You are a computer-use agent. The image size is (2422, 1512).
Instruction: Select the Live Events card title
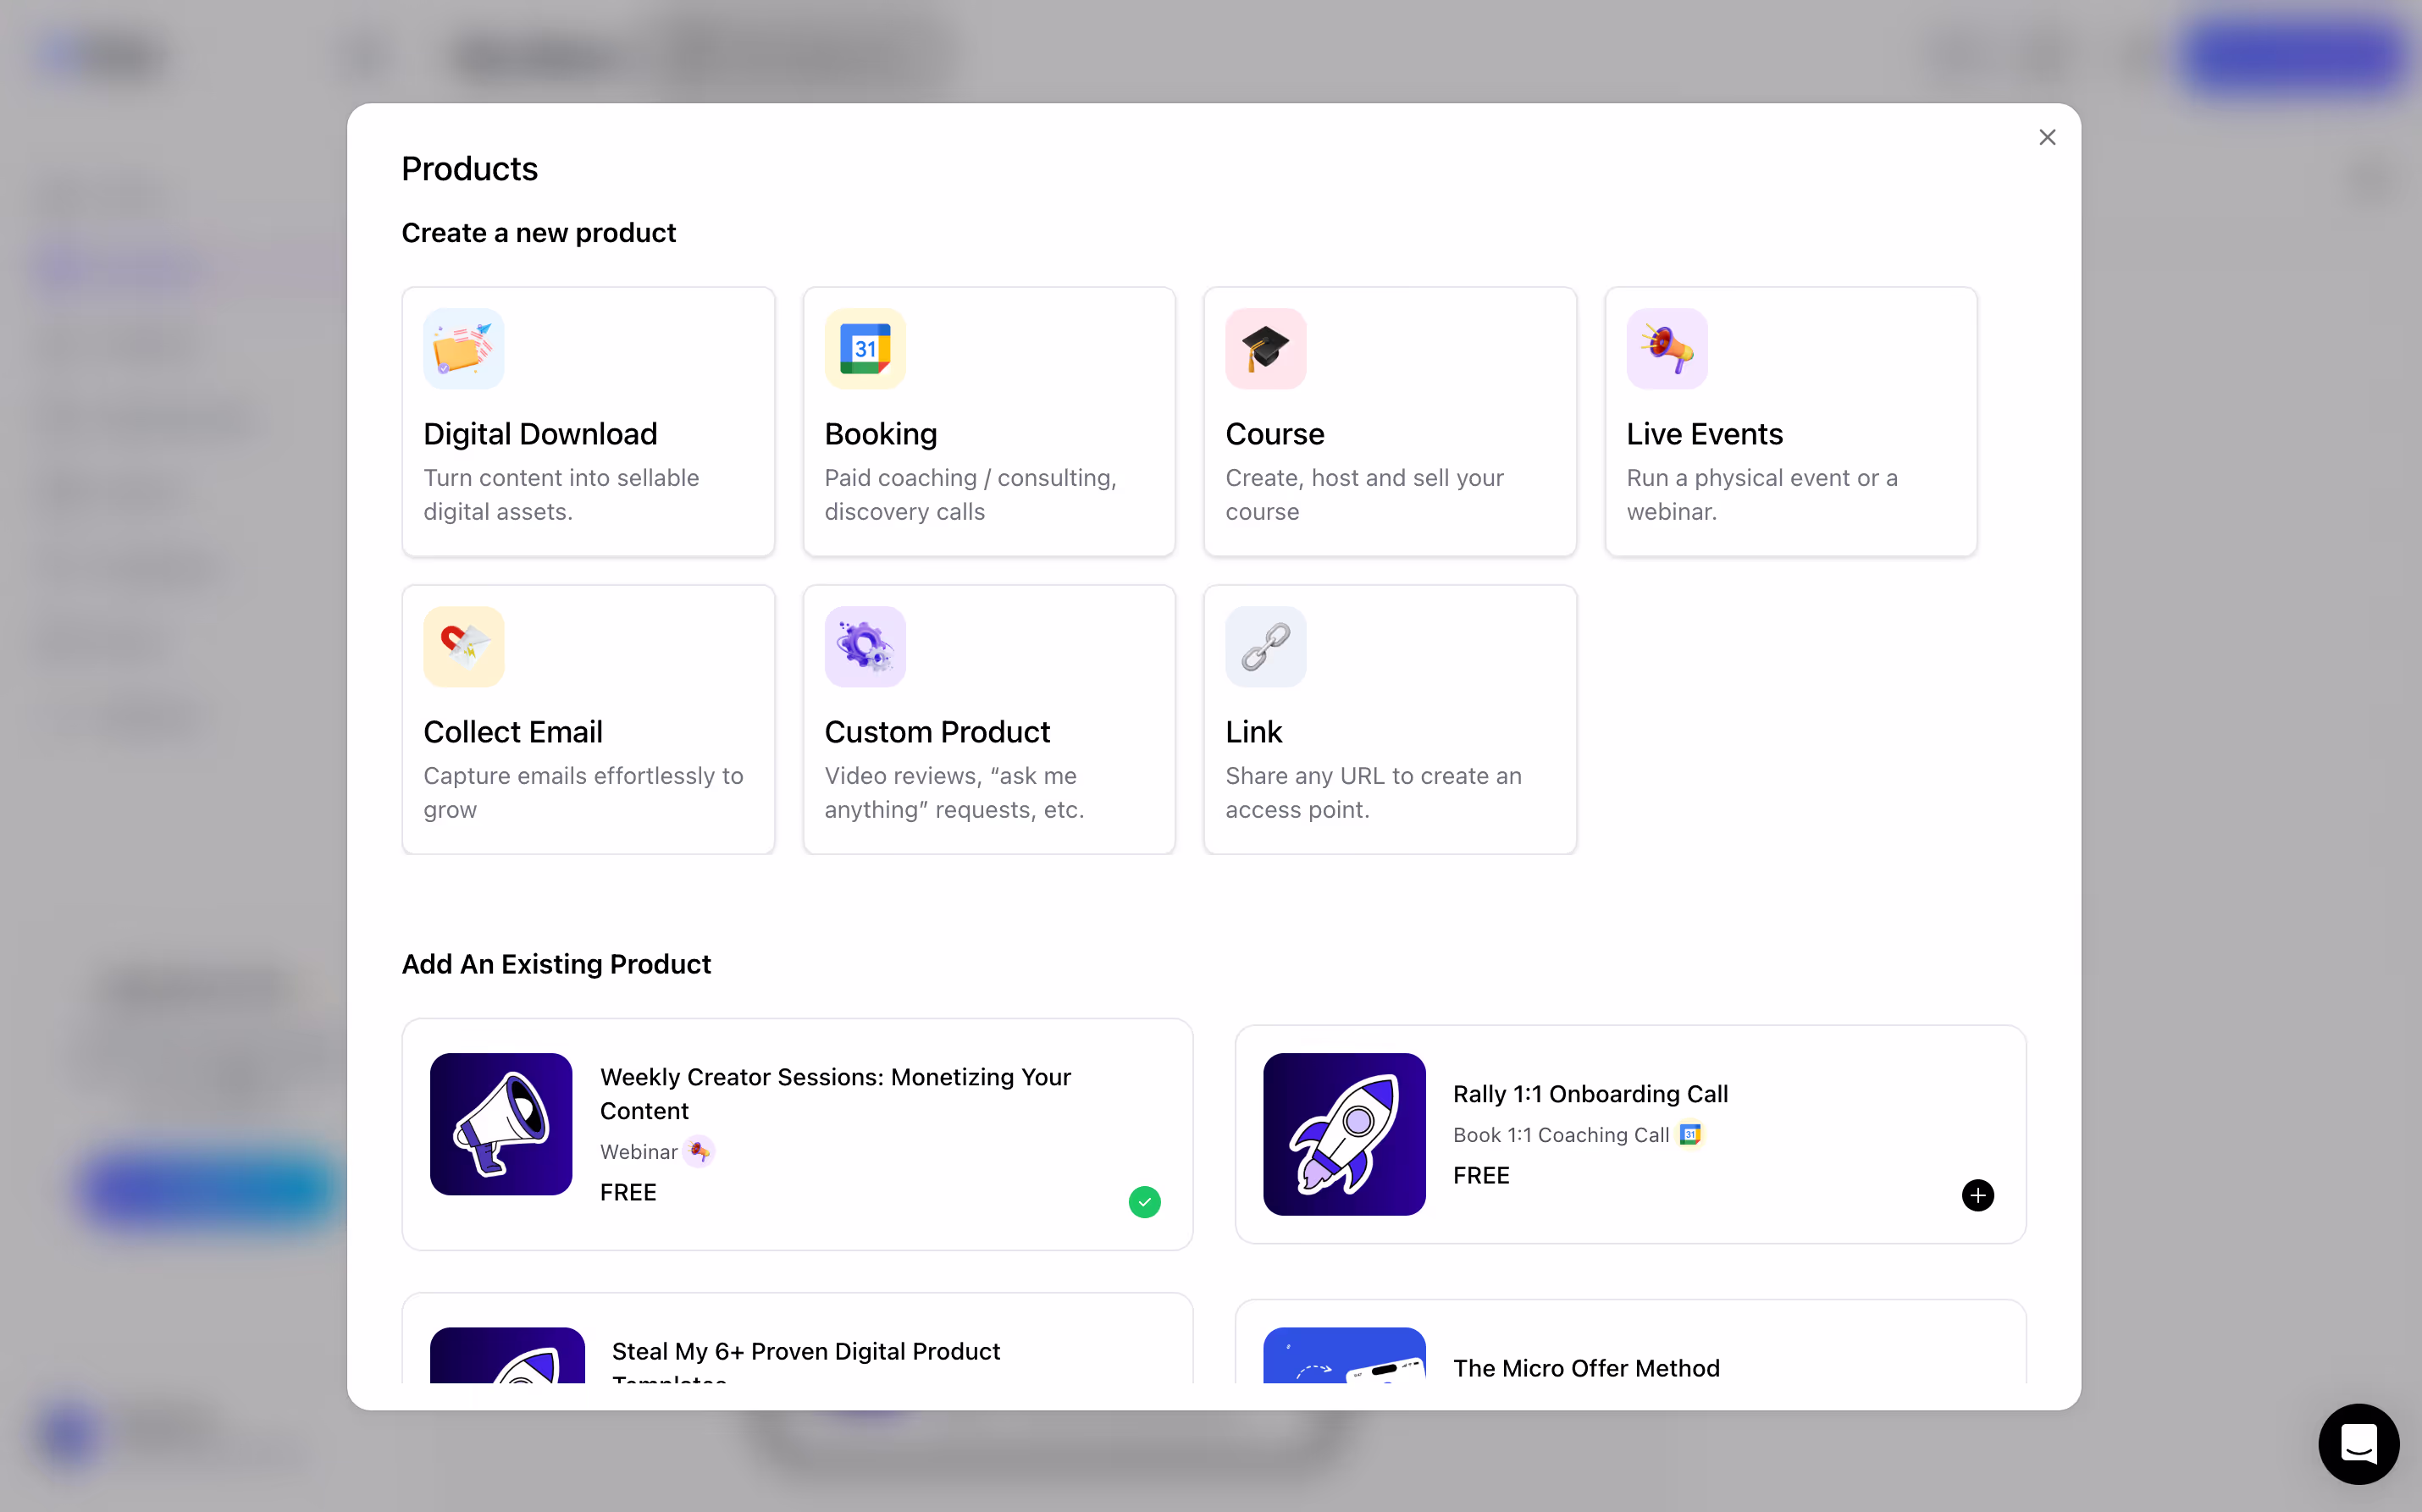click(1704, 434)
